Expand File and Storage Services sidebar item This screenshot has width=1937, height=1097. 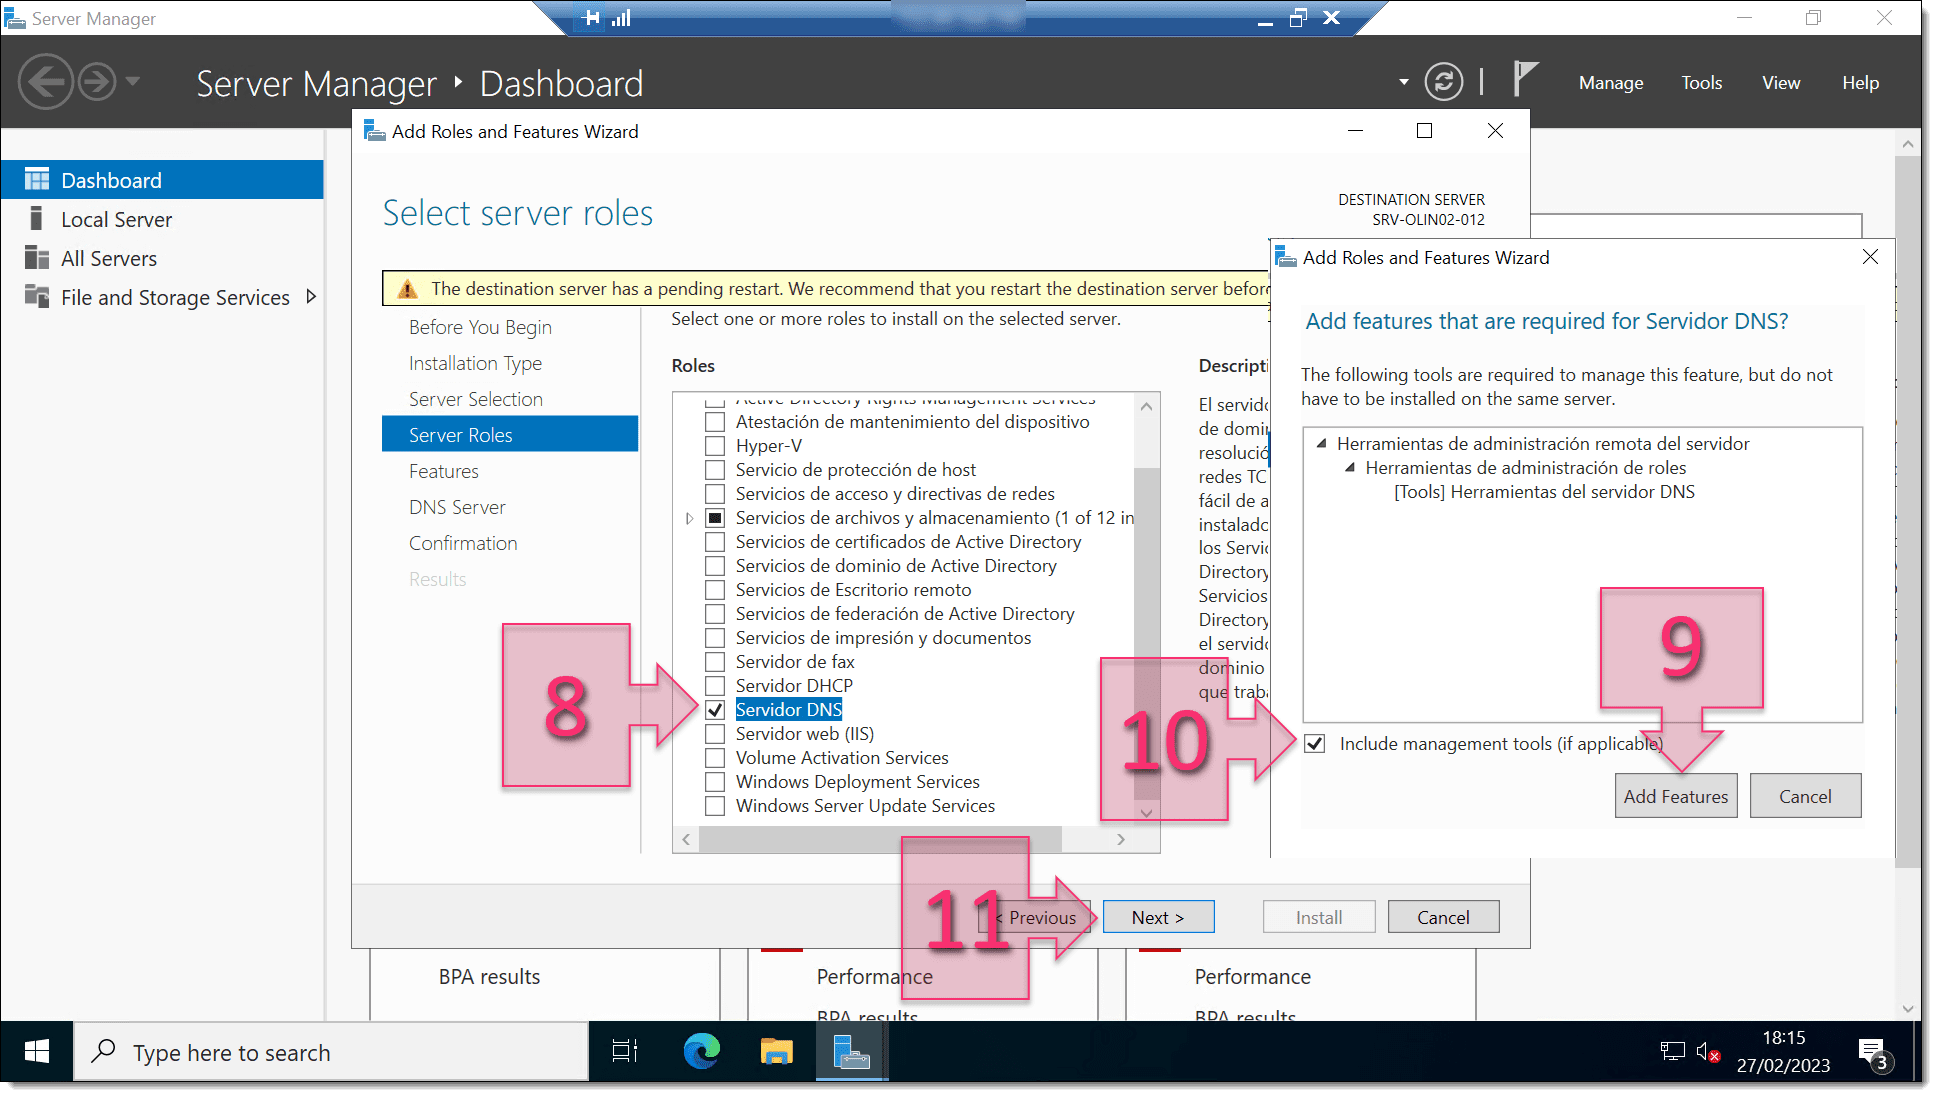(314, 297)
